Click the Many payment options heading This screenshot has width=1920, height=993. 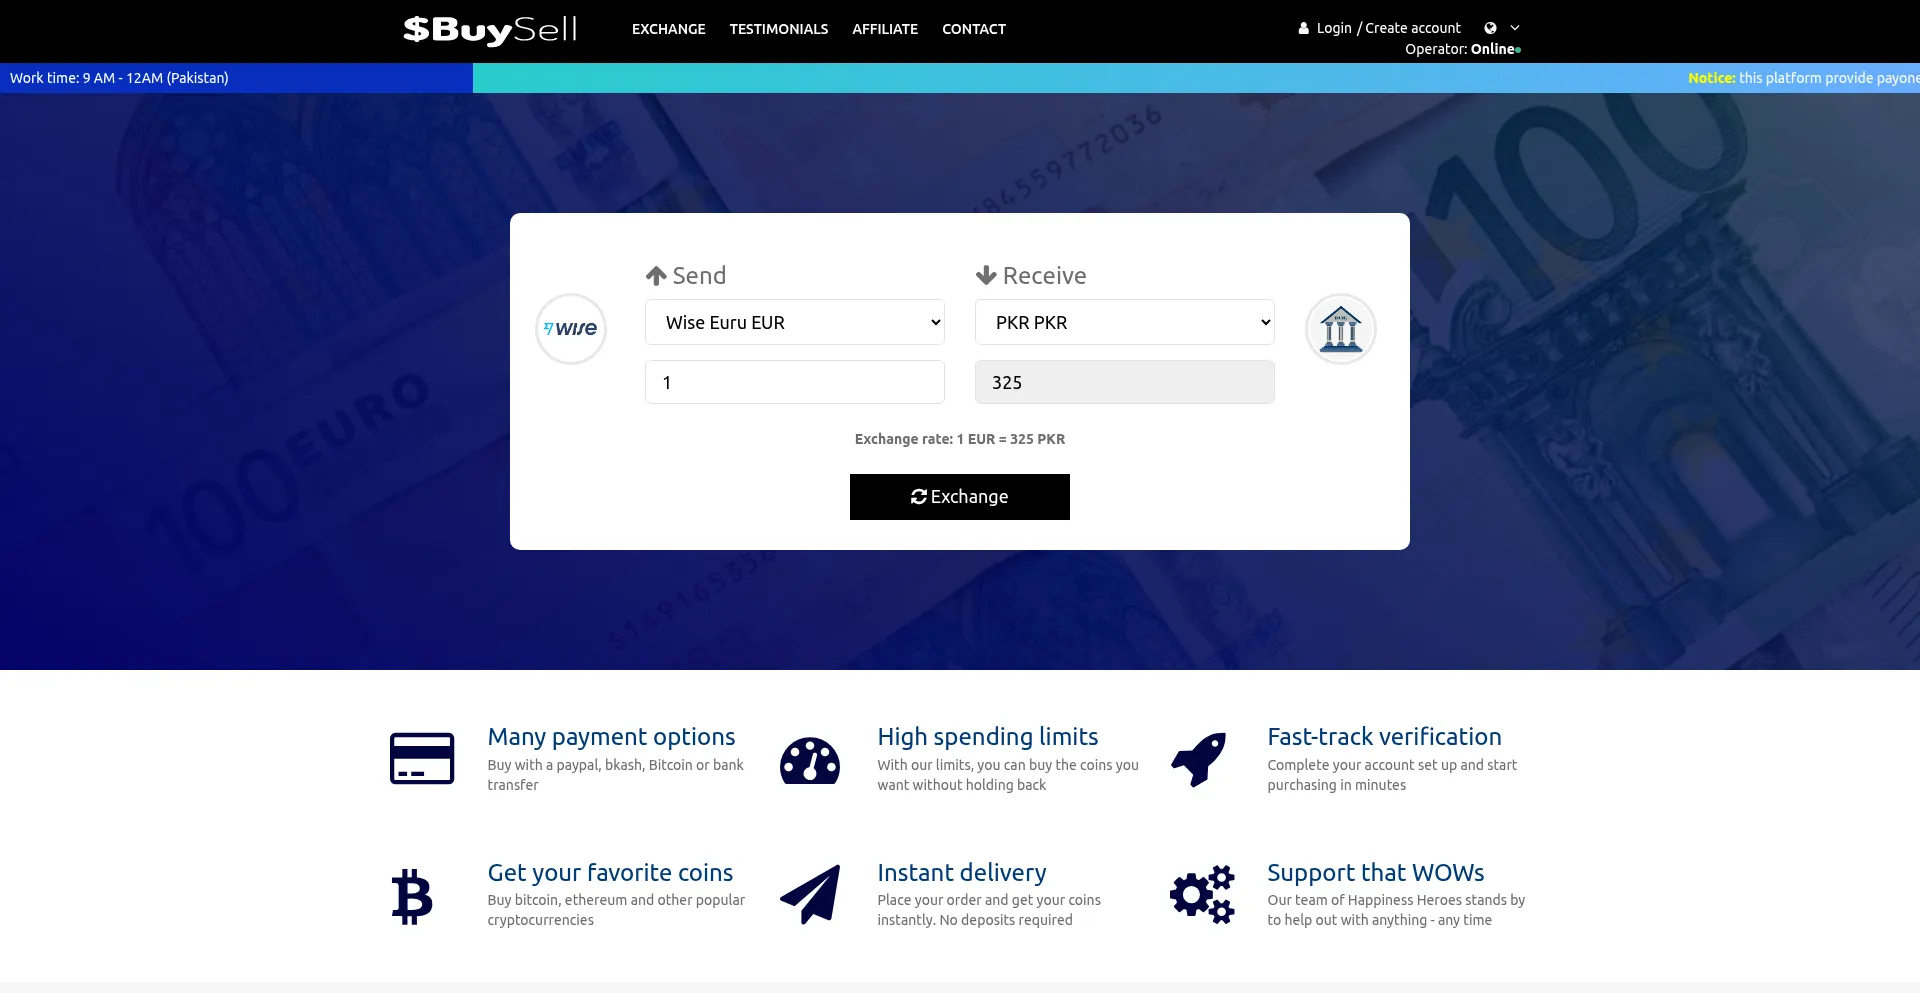click(611, 737)
